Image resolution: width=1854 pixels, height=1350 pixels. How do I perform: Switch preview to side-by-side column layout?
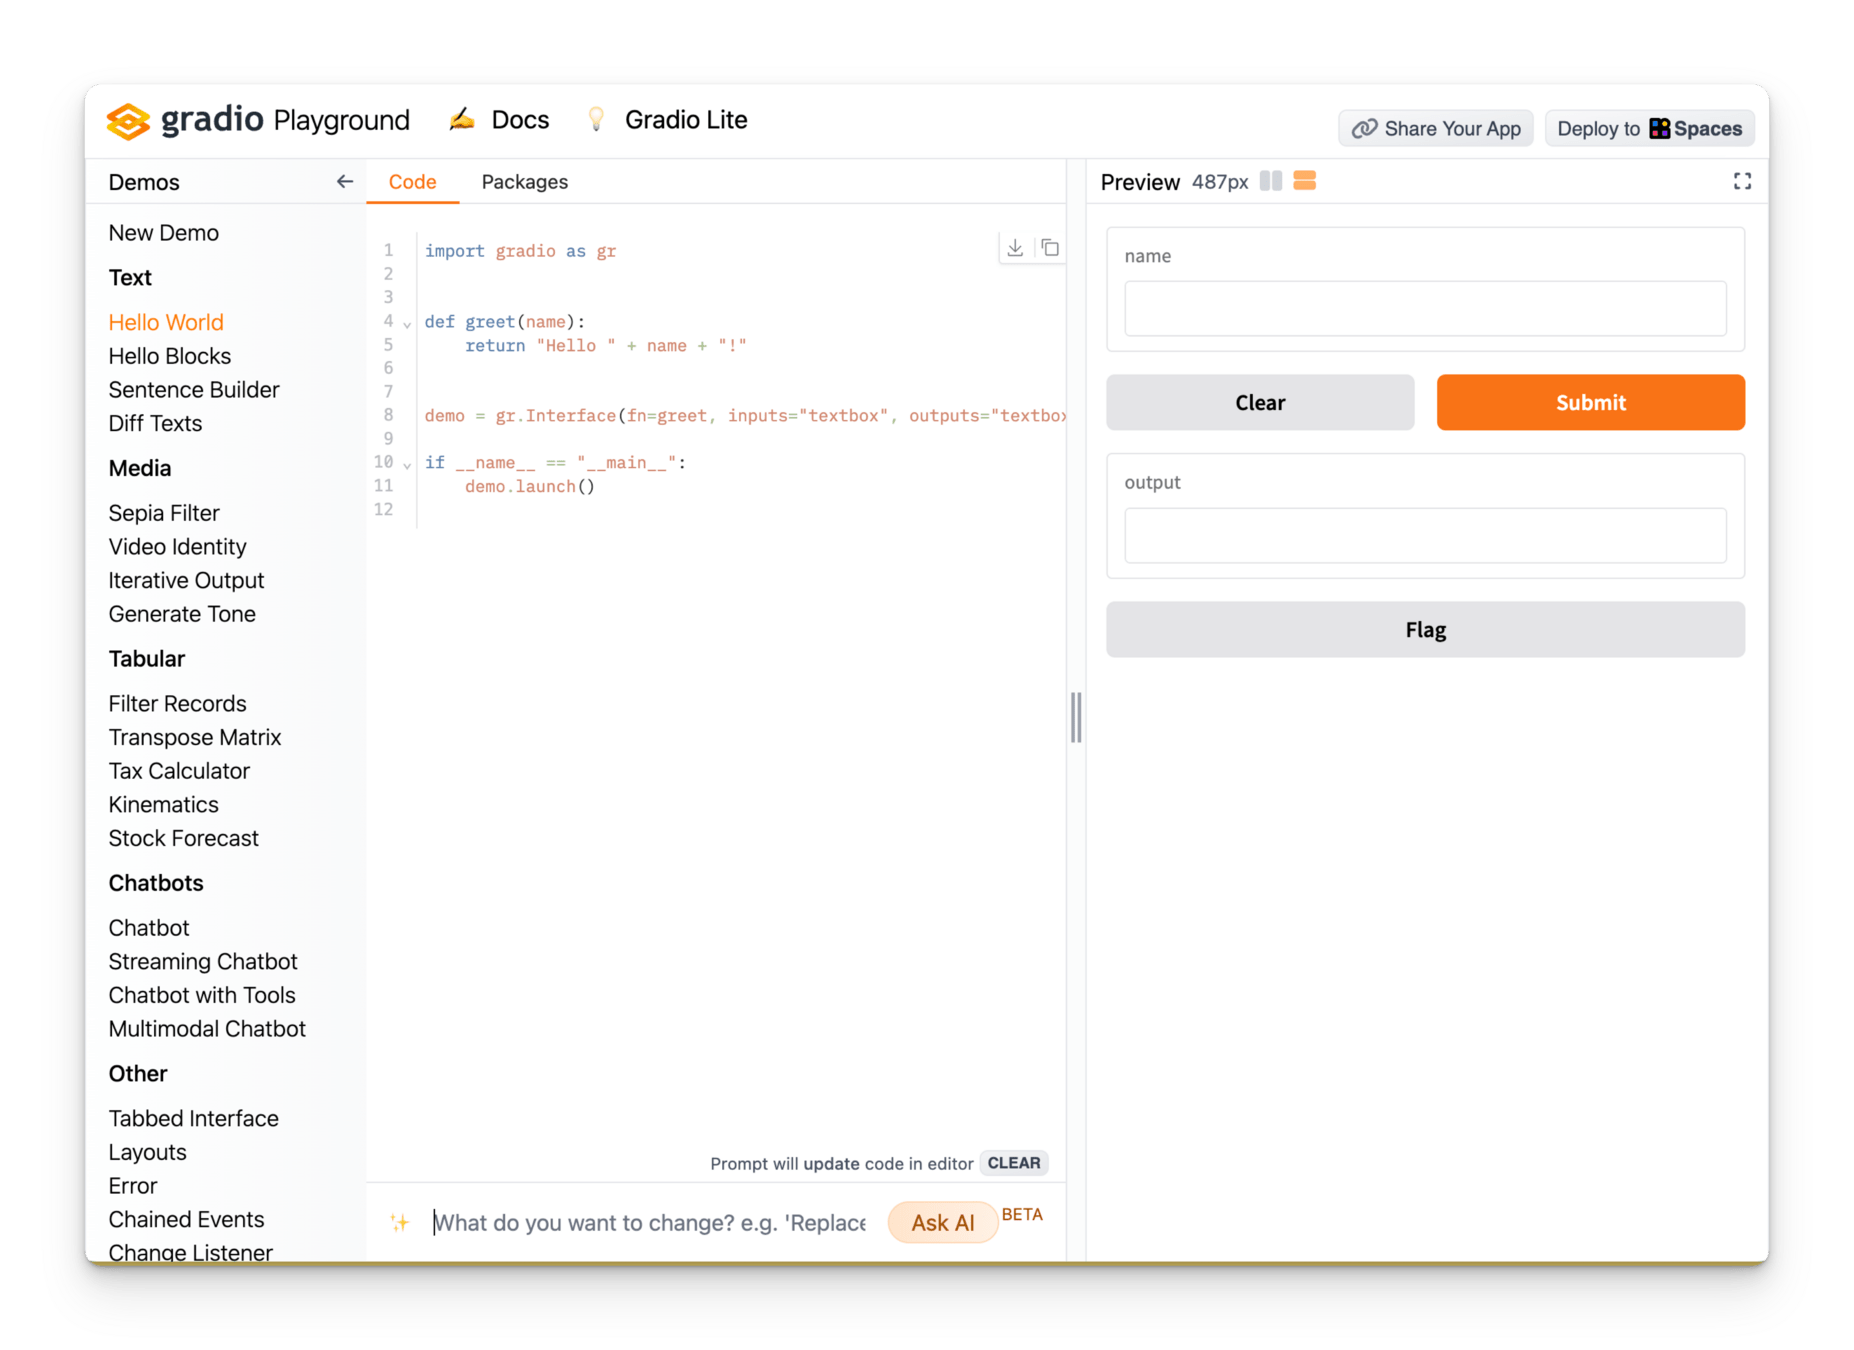coord(1271,181)
